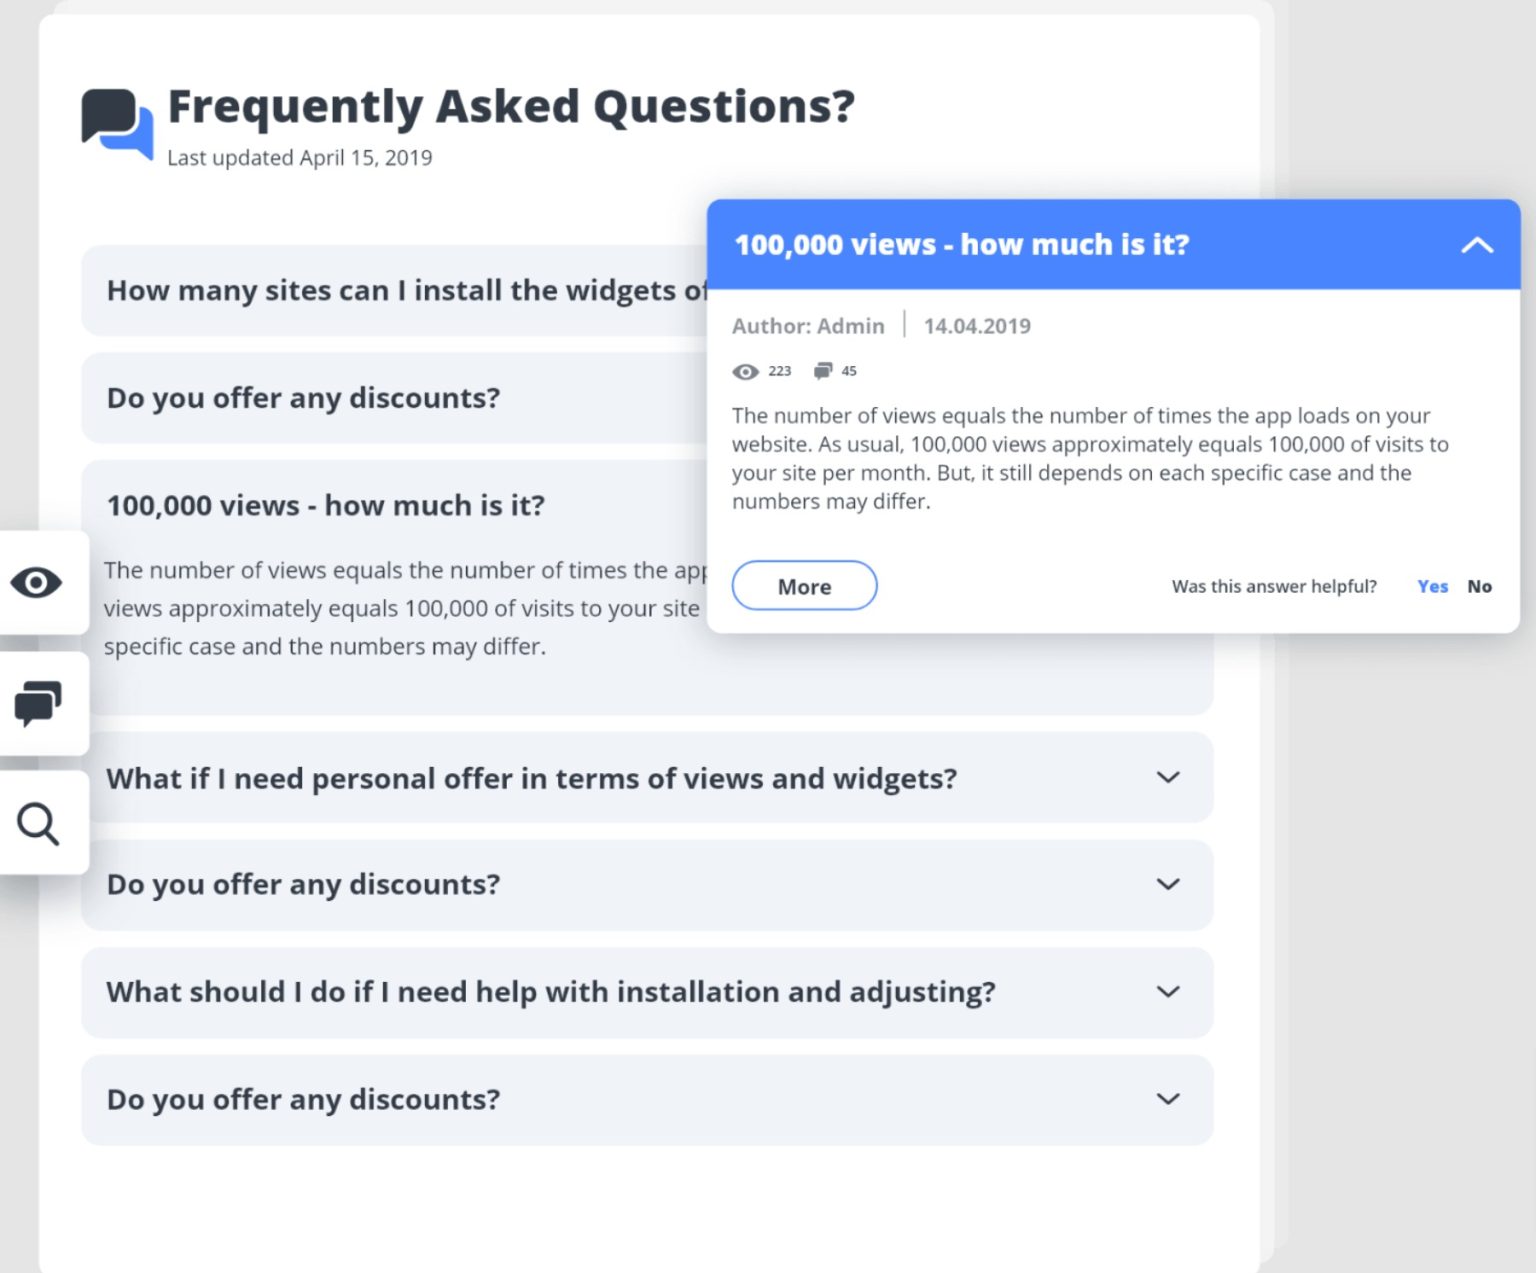1536x1273 pixels.
Task: Click 'Last updated April 15, 2019' text
Action: click(300, 157)
